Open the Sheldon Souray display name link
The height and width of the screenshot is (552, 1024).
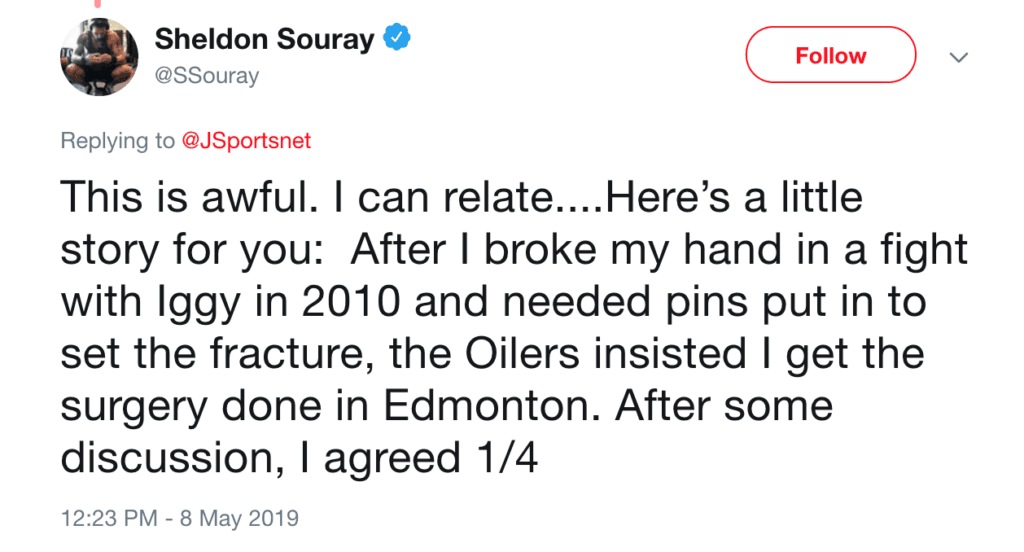tap(264, 40)
